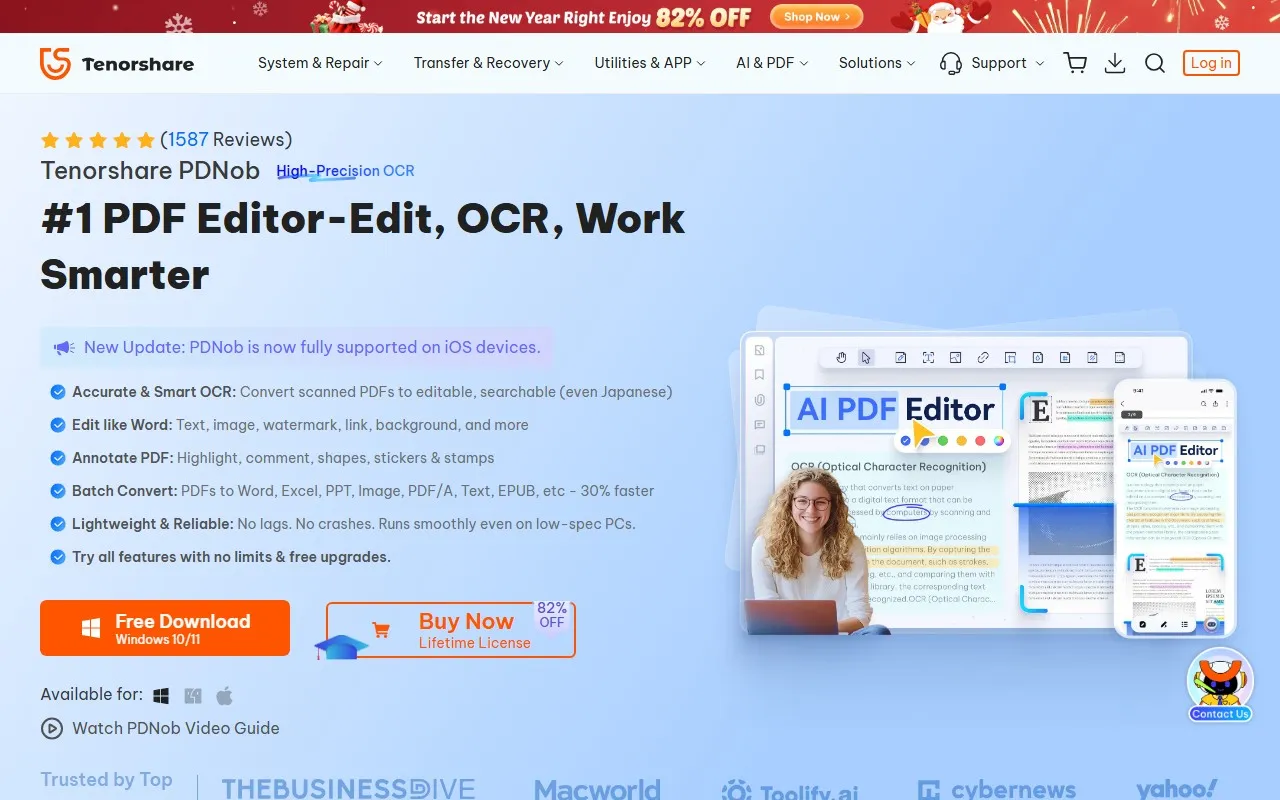Click the Support headset icon
1280x800 pixels.
click(x=950, y=63)
